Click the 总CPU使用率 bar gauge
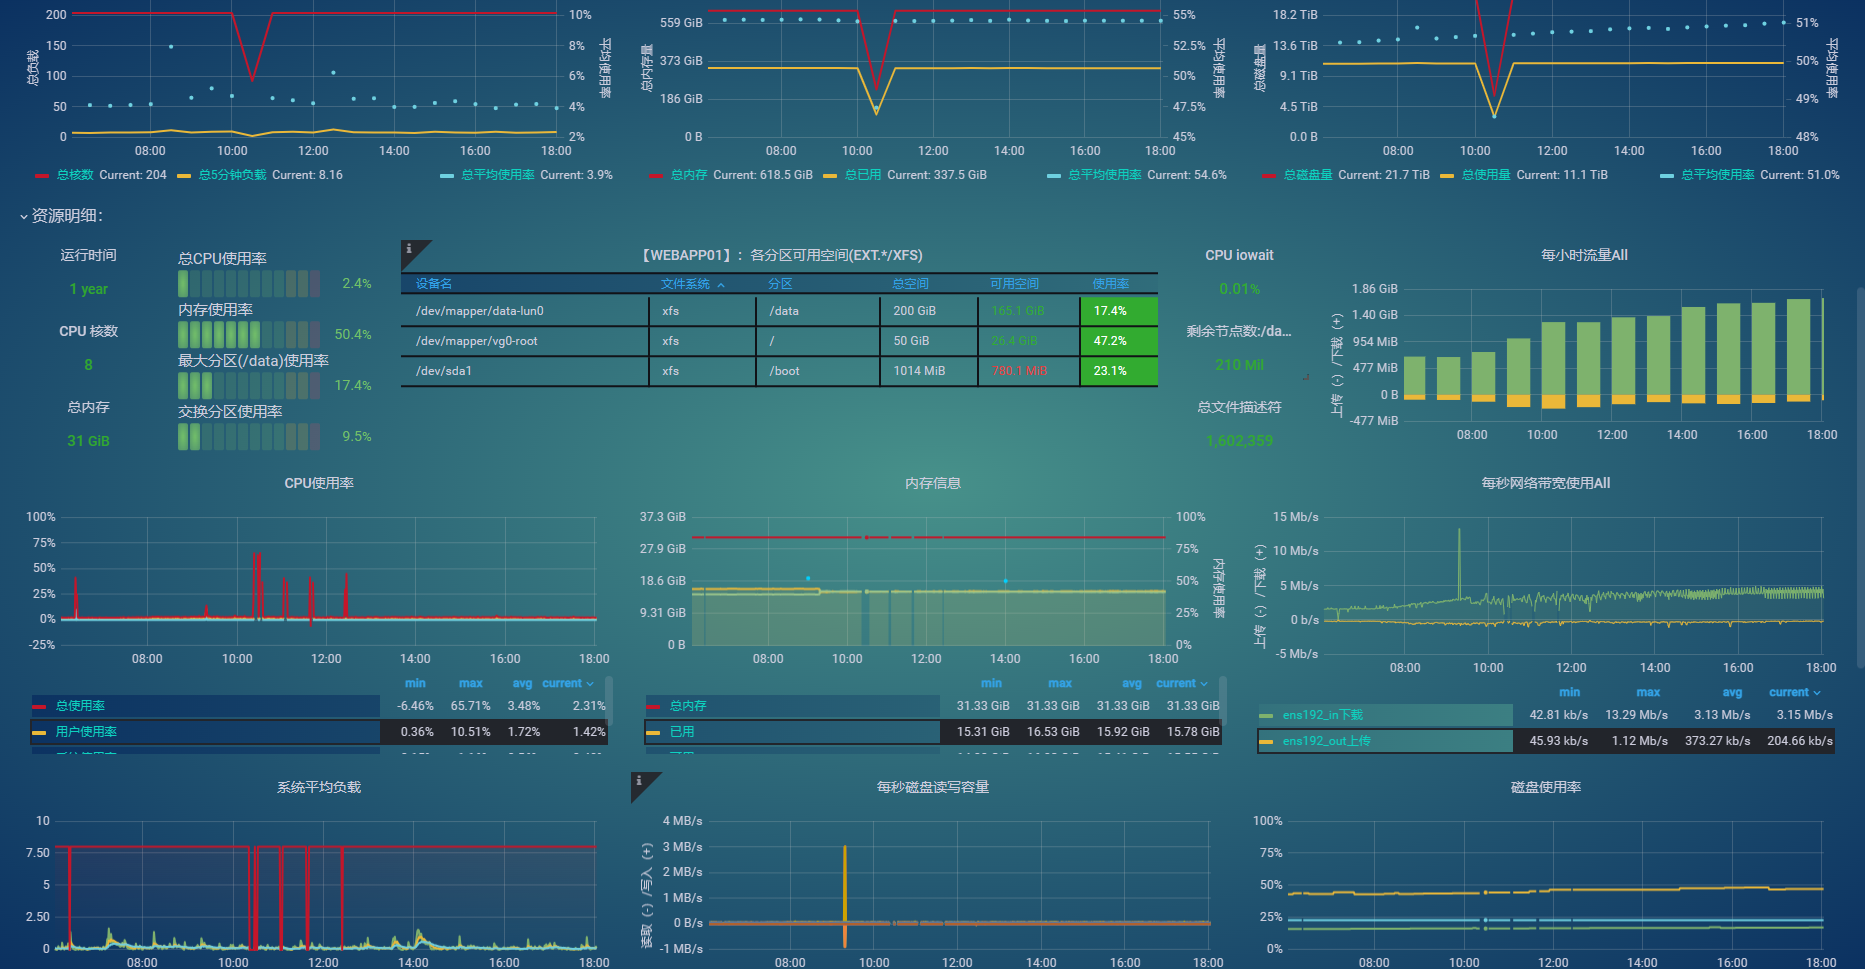Viewport: 1865px width, 969px height. [x=249, y=284]
